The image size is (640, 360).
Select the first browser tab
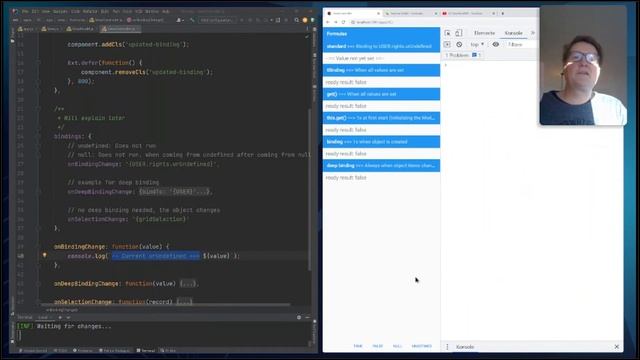pyautogui.click(x=352, y=13)
